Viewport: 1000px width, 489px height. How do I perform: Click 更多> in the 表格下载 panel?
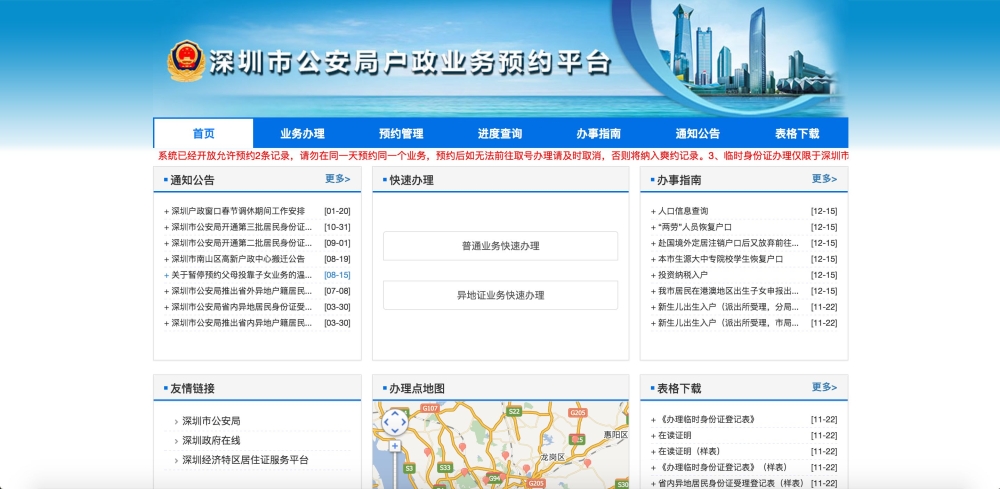(824, 387)
